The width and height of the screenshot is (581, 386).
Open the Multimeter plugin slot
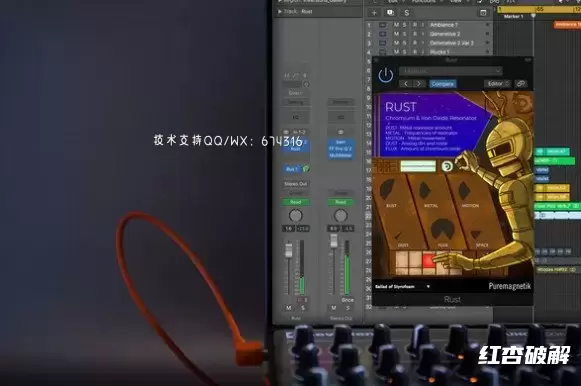(341, 156)
